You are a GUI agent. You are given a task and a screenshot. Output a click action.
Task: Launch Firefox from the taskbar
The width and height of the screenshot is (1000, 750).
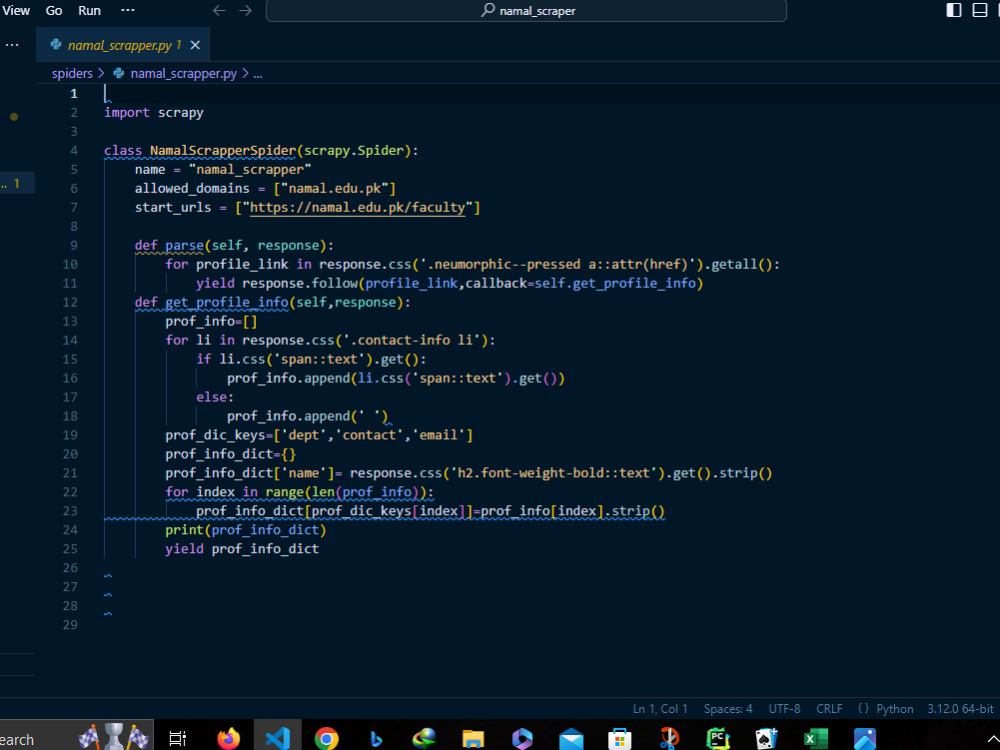pyautogui.click(x=228, y=739)
